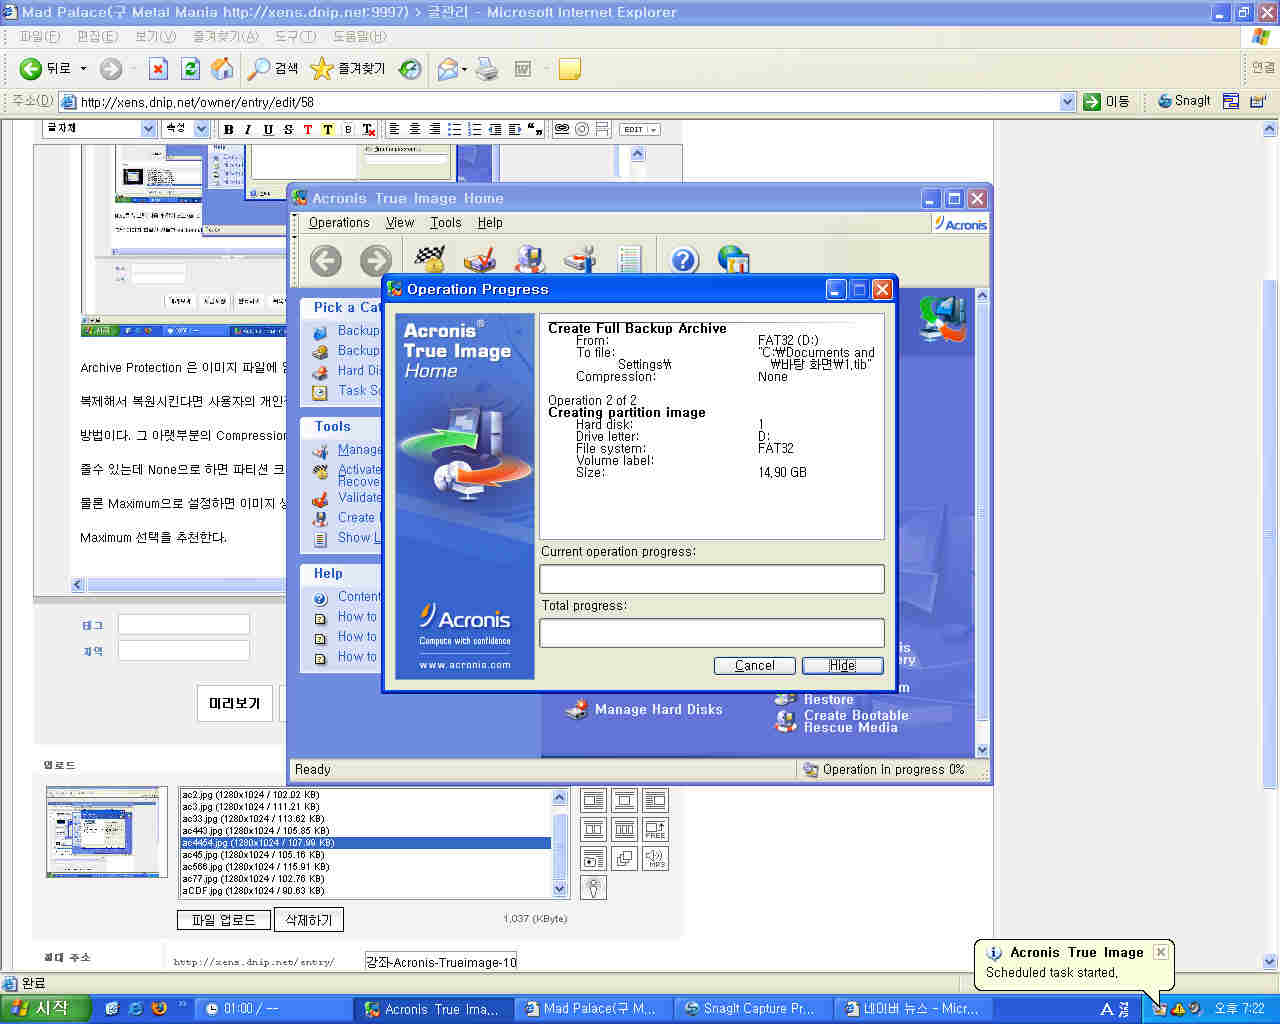Click the yellow T highlight color icon

(x=327, y=129)
